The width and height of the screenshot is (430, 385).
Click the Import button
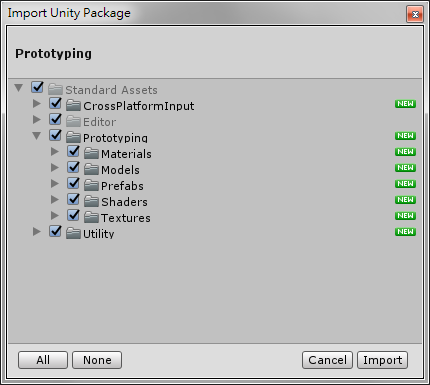[383, 360]
